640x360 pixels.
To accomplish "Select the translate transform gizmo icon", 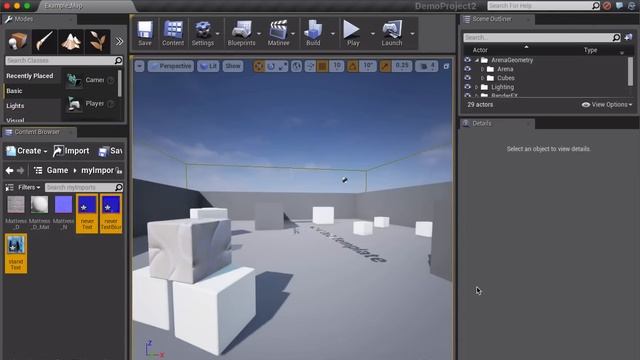I will tap(259, 66).
